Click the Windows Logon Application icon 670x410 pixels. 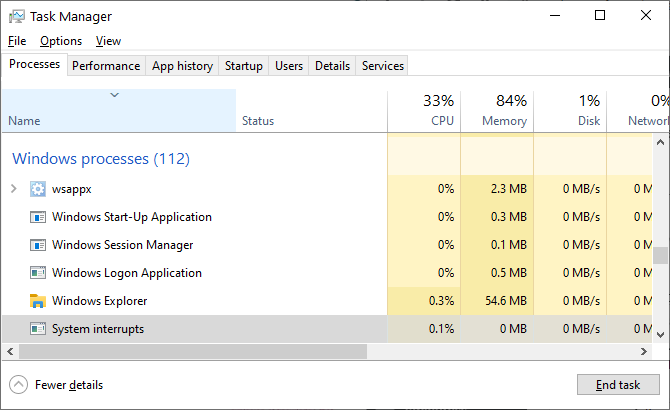(38, 273)
